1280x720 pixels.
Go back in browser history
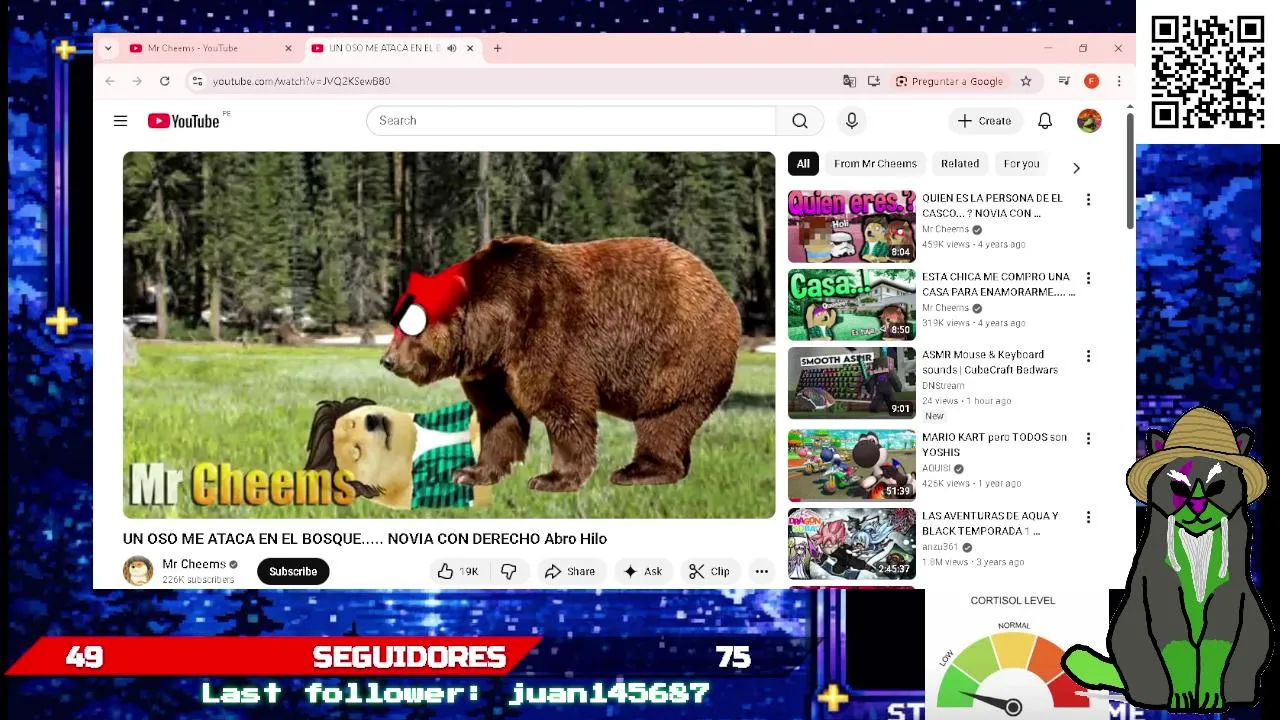(110, 81)
